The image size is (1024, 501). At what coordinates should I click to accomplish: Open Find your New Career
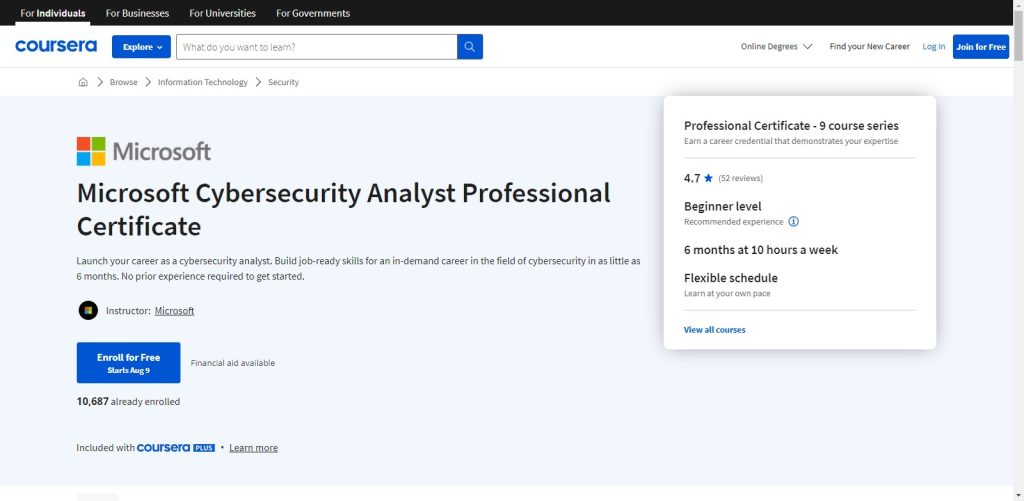click(869, 47)
